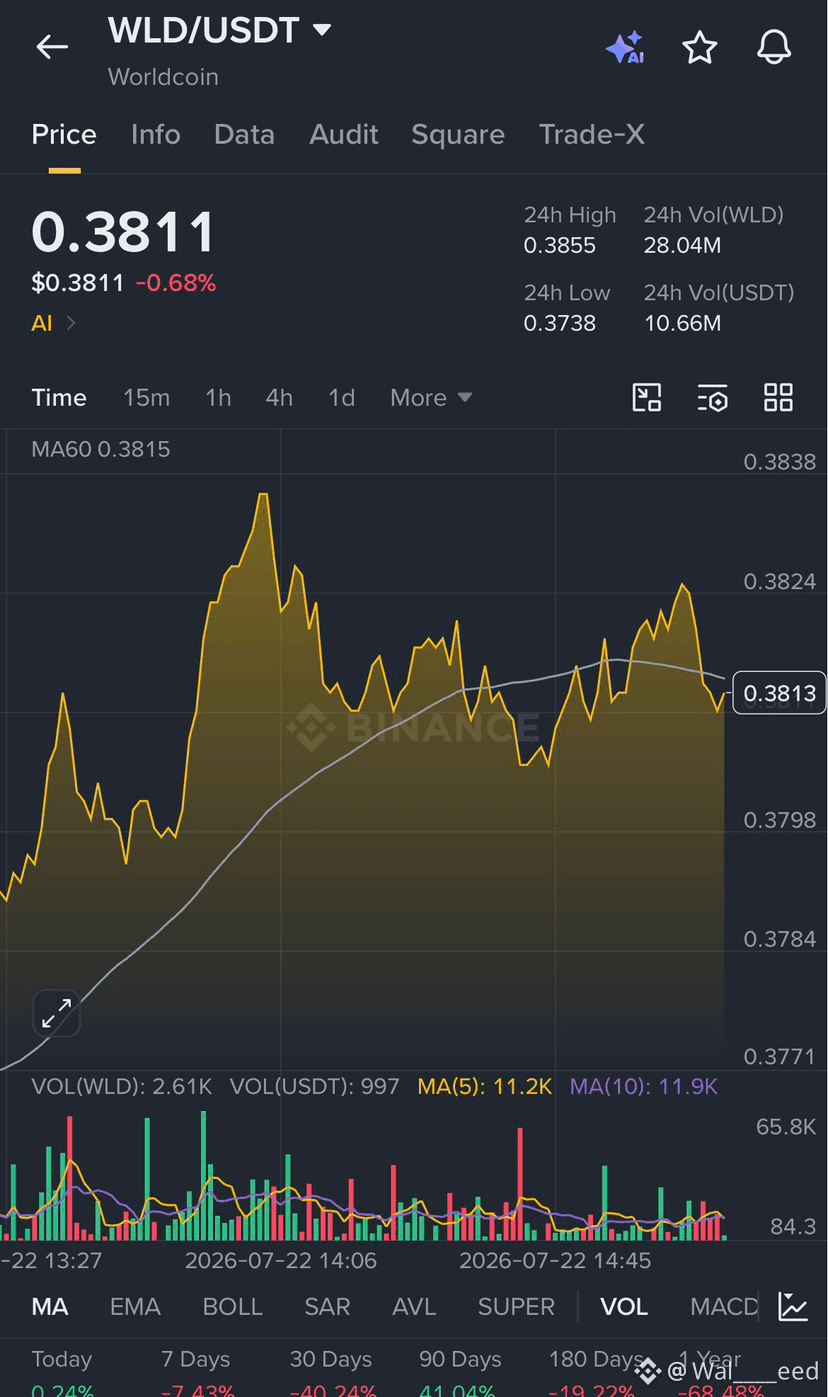Expand the yellow AI chevron link
Screen dimensions: 828x1397
(x=54, y=322)
